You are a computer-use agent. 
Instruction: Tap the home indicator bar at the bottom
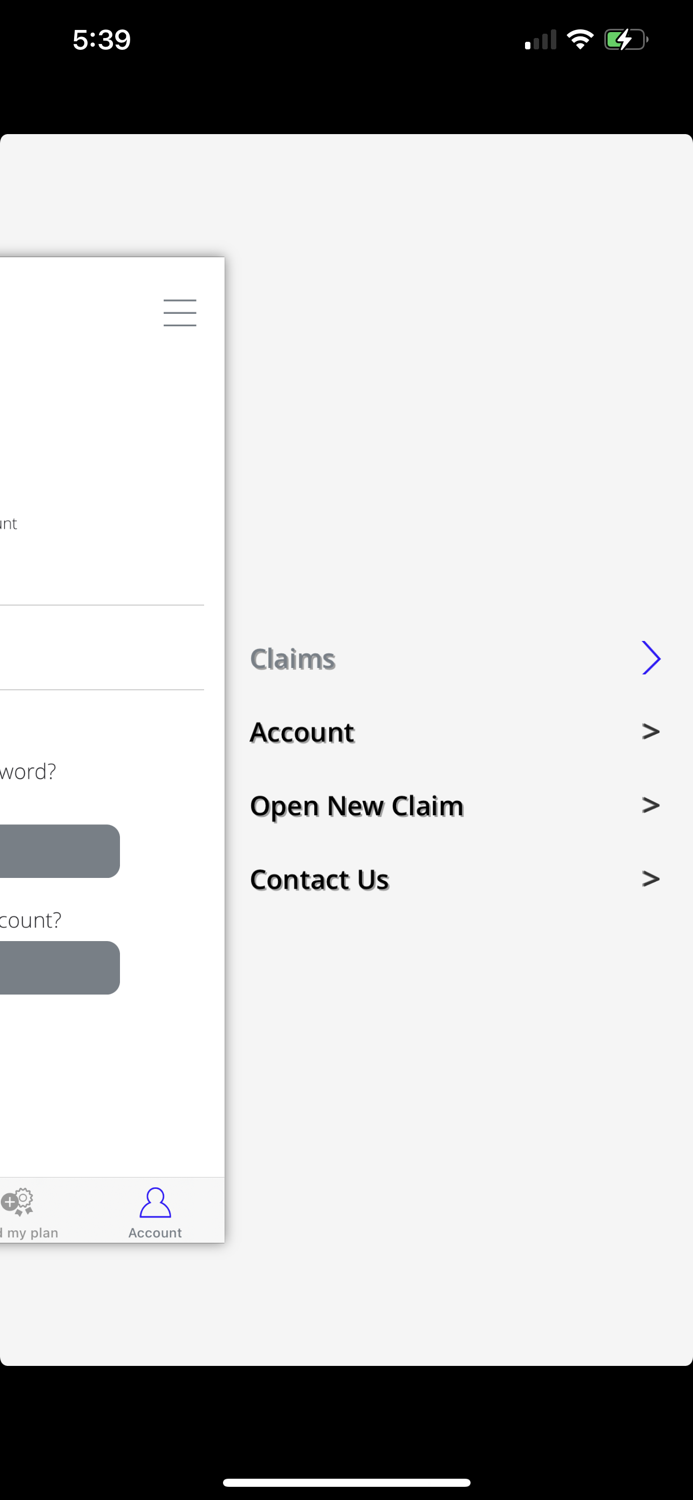[346, 1483]
